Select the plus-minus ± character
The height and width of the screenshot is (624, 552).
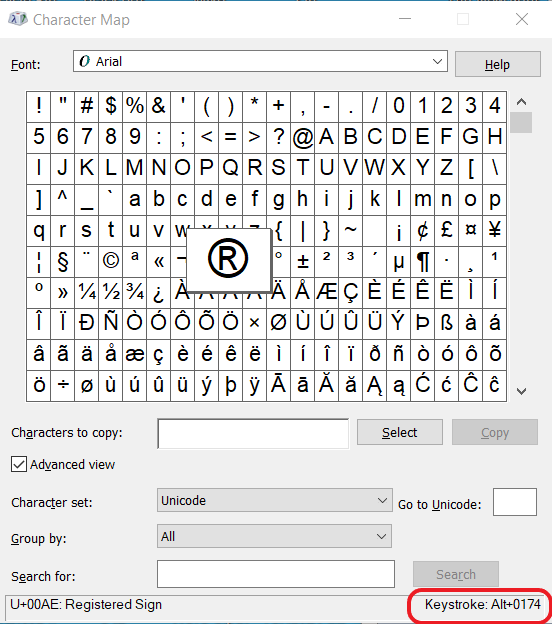302,261
